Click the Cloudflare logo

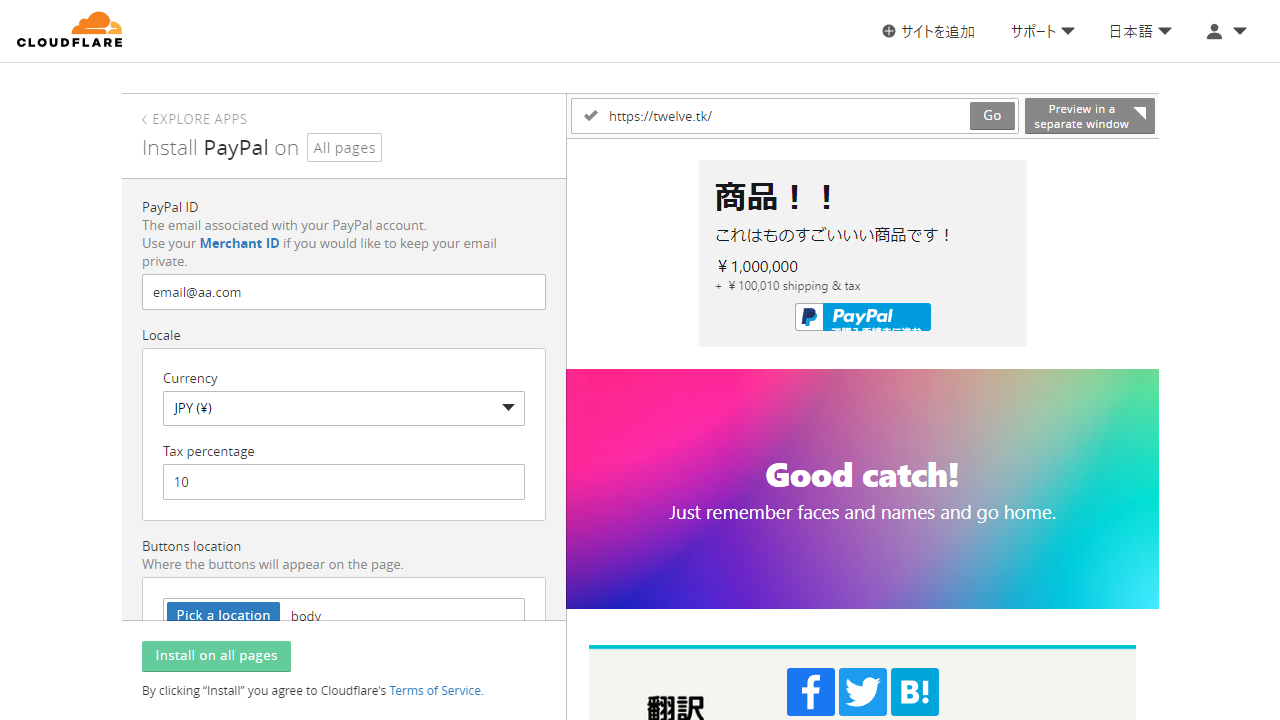pos(70,30)
